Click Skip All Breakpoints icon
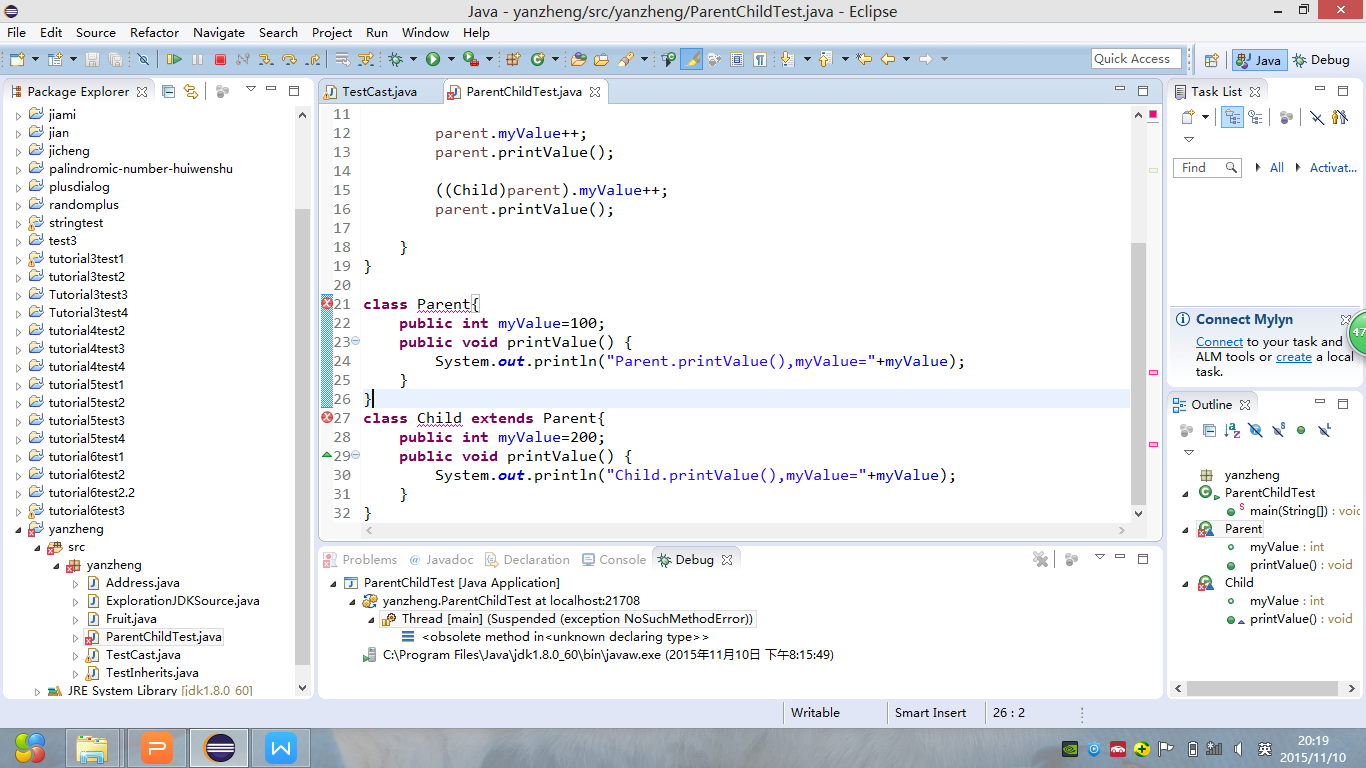The width and height of the screenshot is (1366, 768). 143,59
